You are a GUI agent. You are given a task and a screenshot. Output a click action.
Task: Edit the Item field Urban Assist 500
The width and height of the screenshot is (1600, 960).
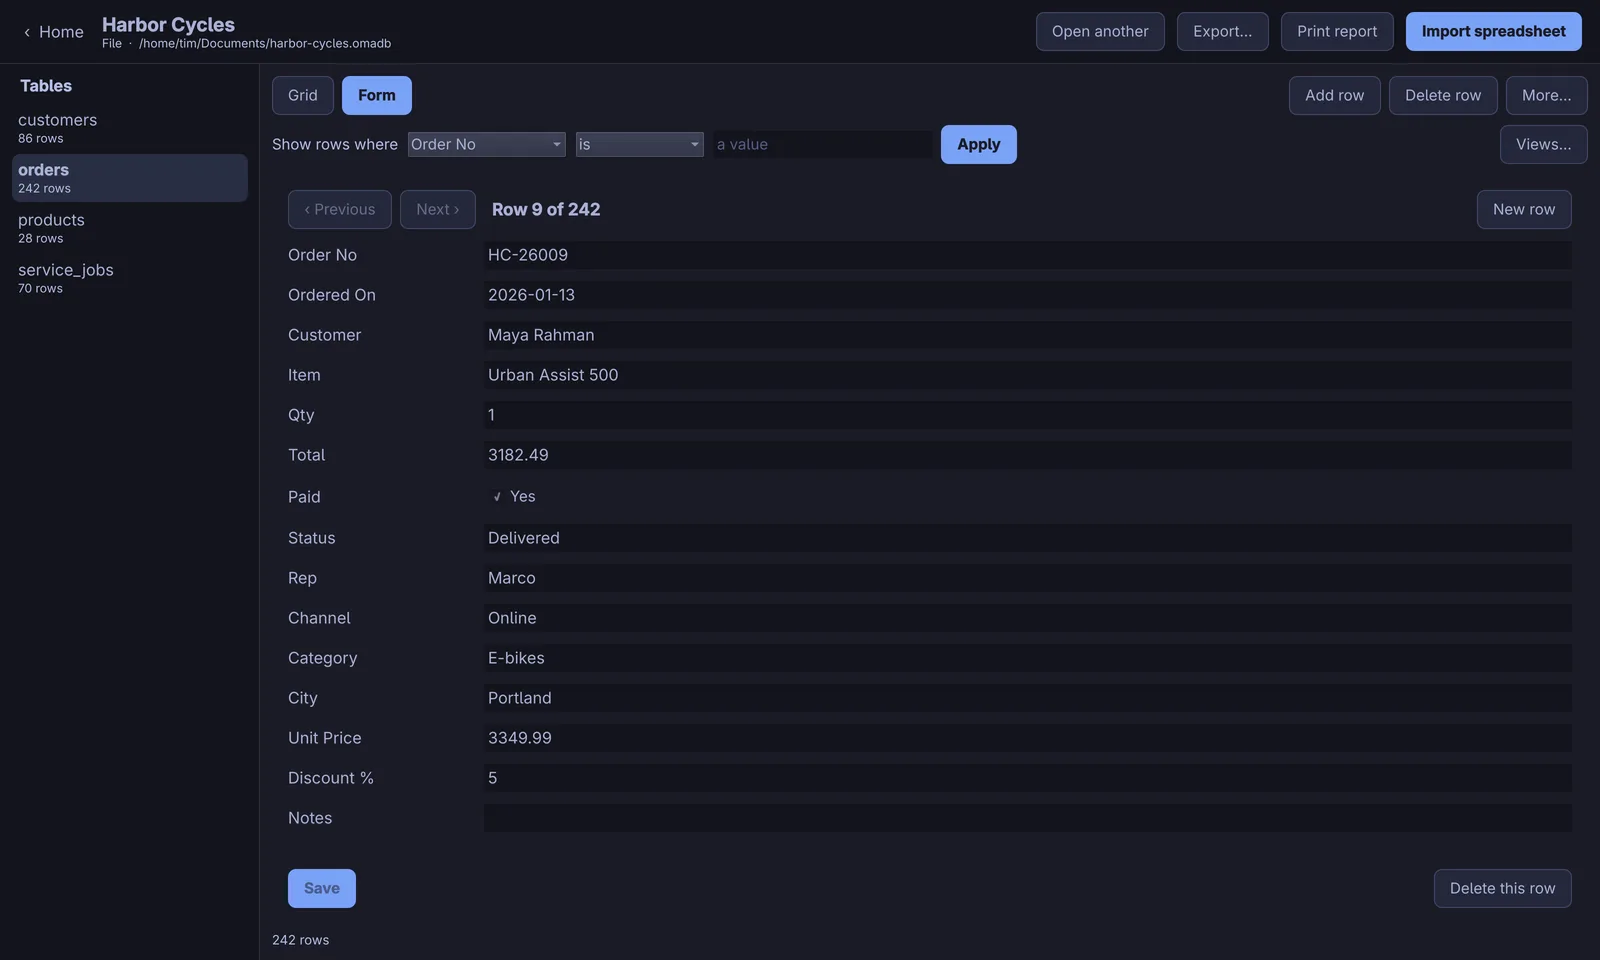tap(1028, 375)
